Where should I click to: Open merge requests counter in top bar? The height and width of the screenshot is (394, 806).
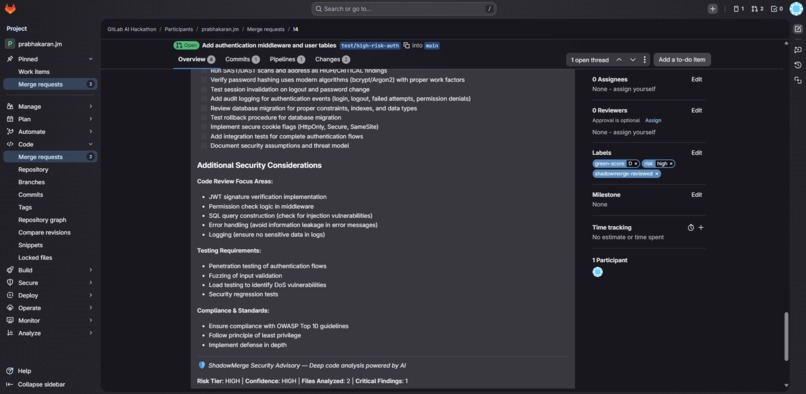point(757,9)
